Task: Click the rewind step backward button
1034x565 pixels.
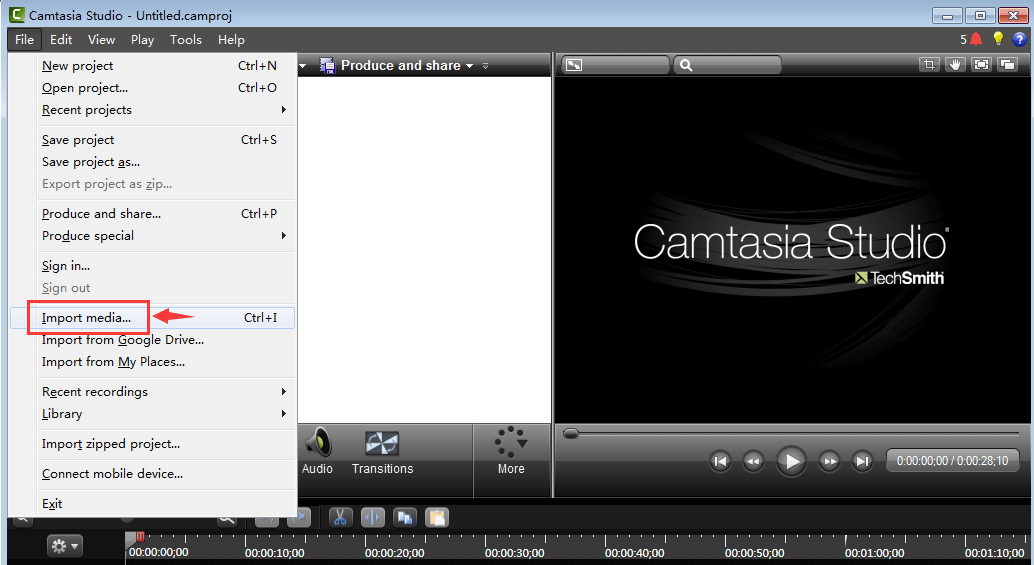Action: 753,461
